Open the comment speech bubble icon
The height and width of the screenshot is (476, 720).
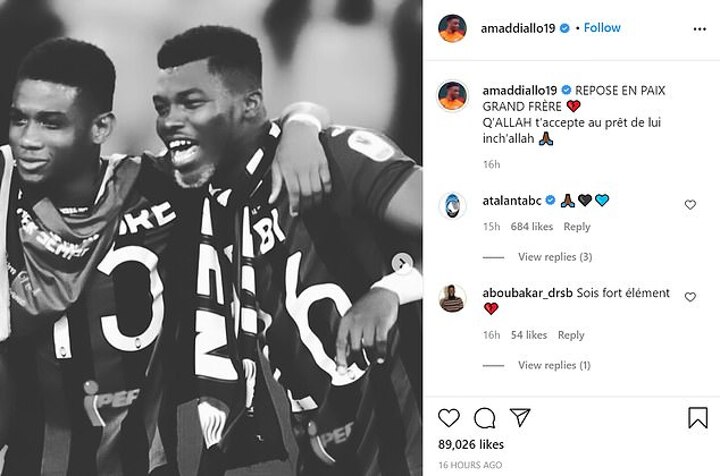click(x=484, y=418)
